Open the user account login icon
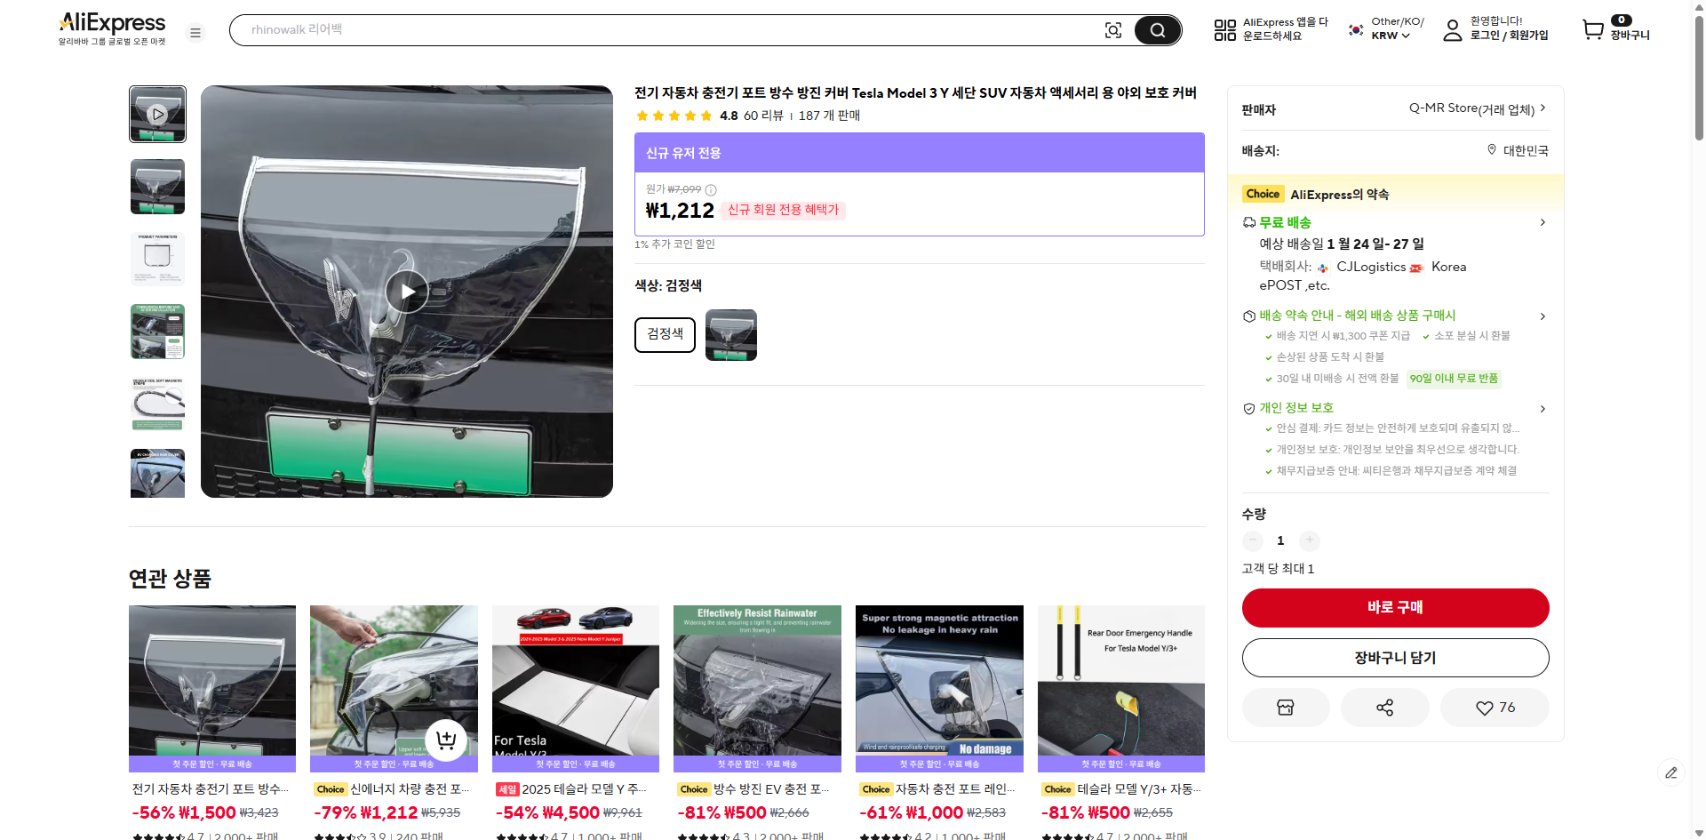 pos(1452,31)
